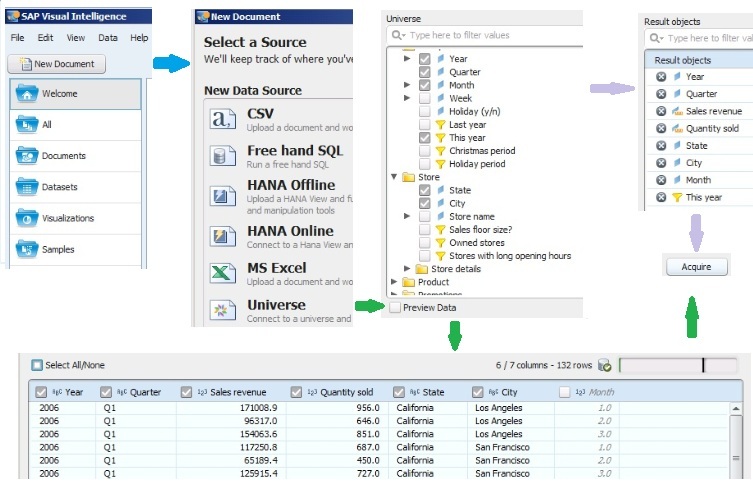Choose the HANA Online source icon

coord(222,236)
